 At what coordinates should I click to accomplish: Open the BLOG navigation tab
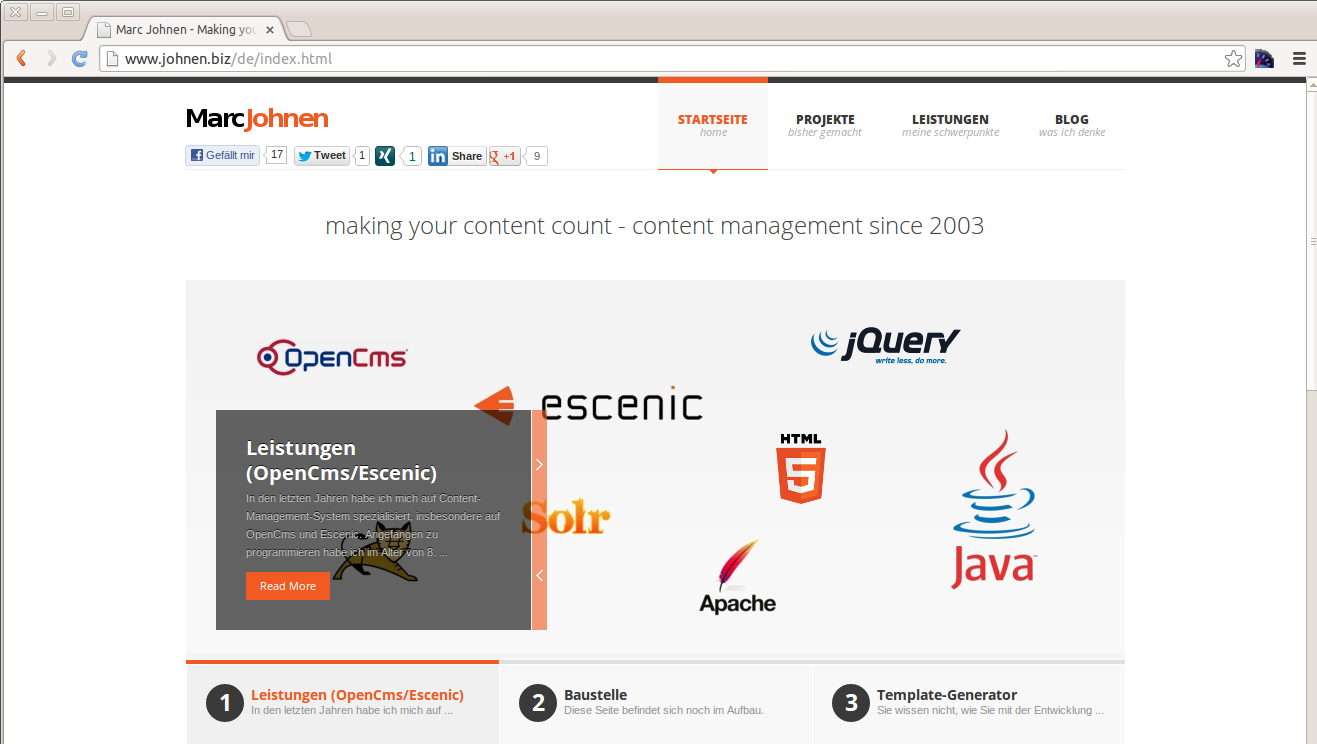pos(1072,125)
